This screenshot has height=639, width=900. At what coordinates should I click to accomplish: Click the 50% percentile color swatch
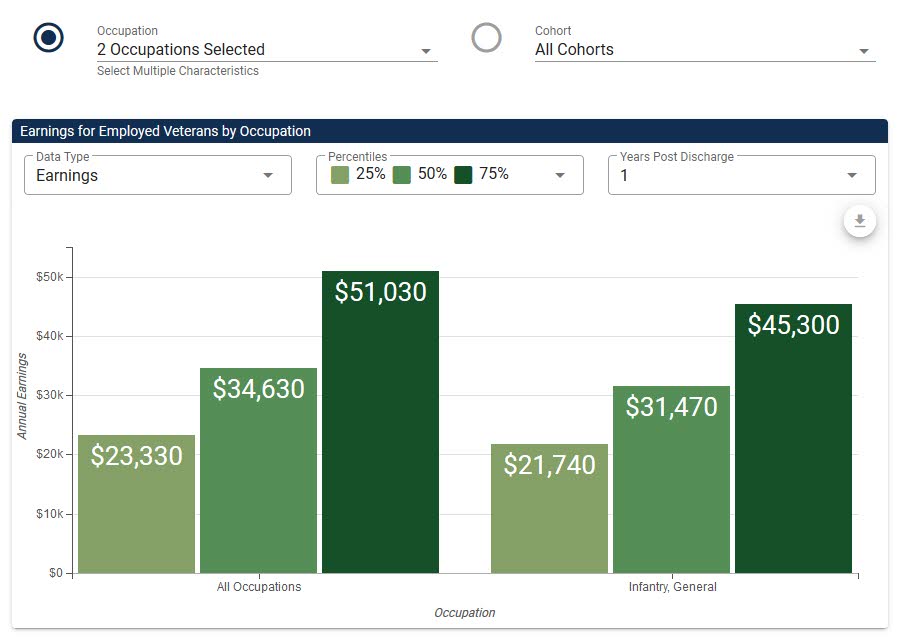pyautogui.click(x=402, y=175)
